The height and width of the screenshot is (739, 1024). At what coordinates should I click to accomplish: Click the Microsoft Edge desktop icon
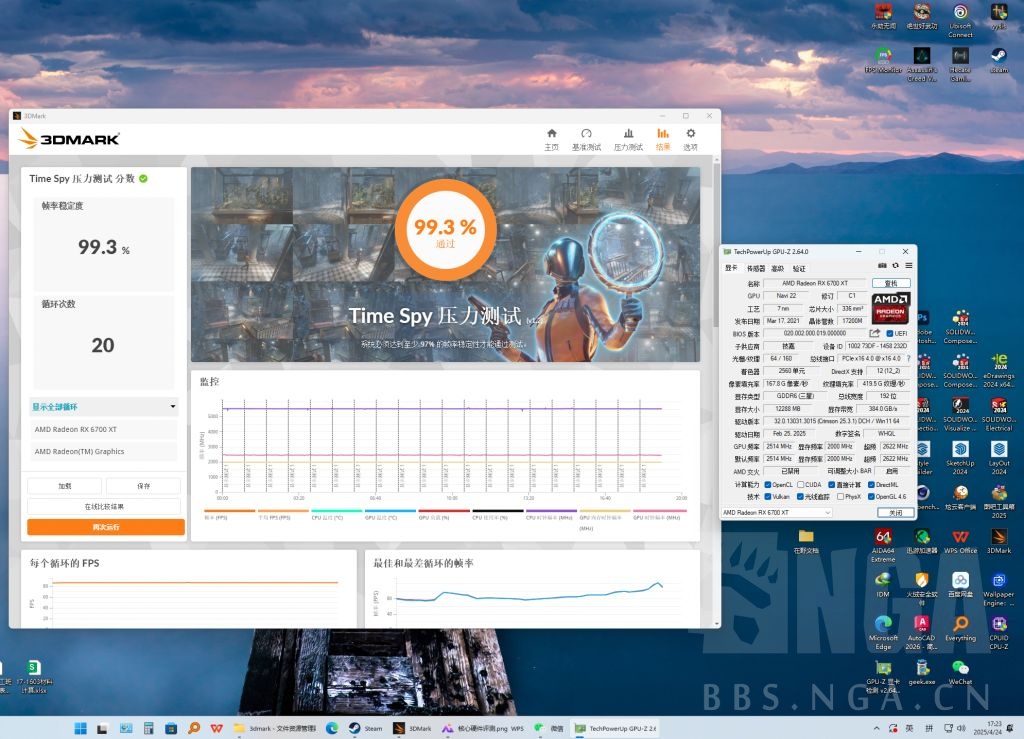pos(883,633)
